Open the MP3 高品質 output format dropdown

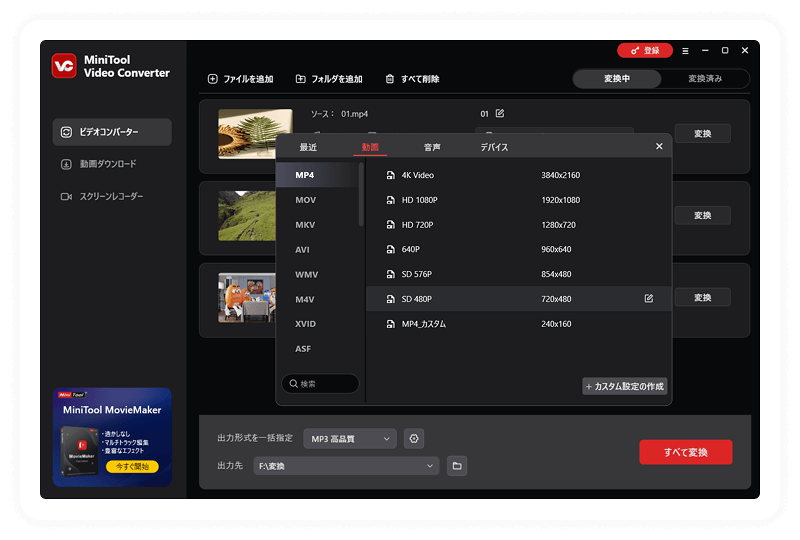click(x=349, y=439)
